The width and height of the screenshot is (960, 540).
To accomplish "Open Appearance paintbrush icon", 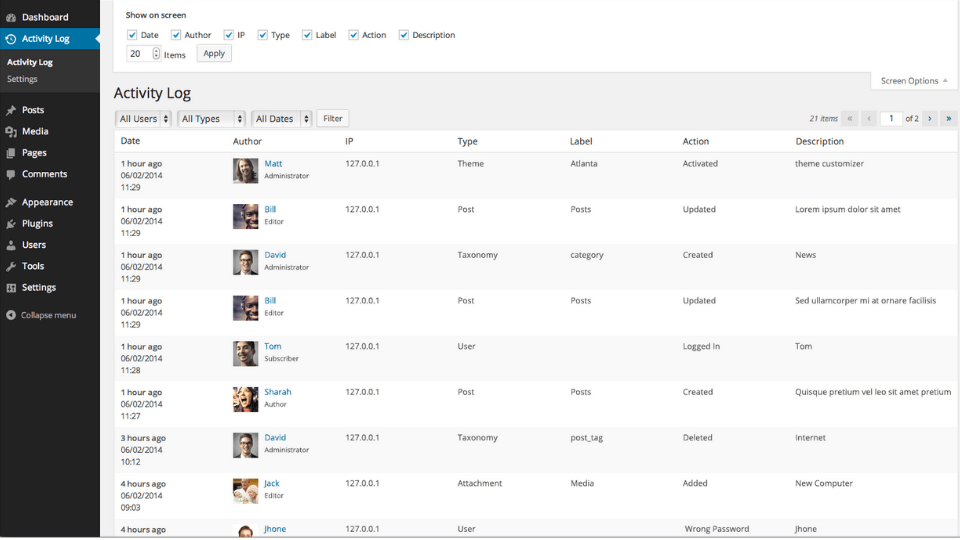I will (x=11, y=202).
